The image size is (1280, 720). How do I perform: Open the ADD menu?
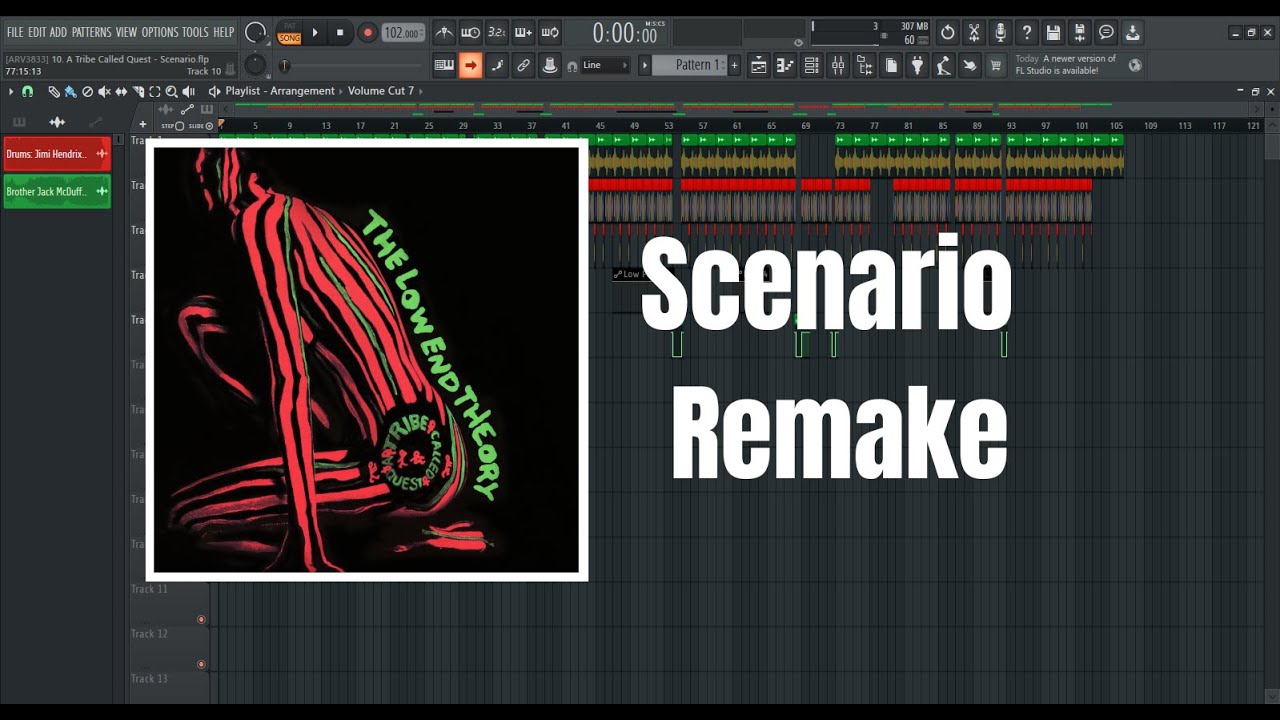coord(58,32)
